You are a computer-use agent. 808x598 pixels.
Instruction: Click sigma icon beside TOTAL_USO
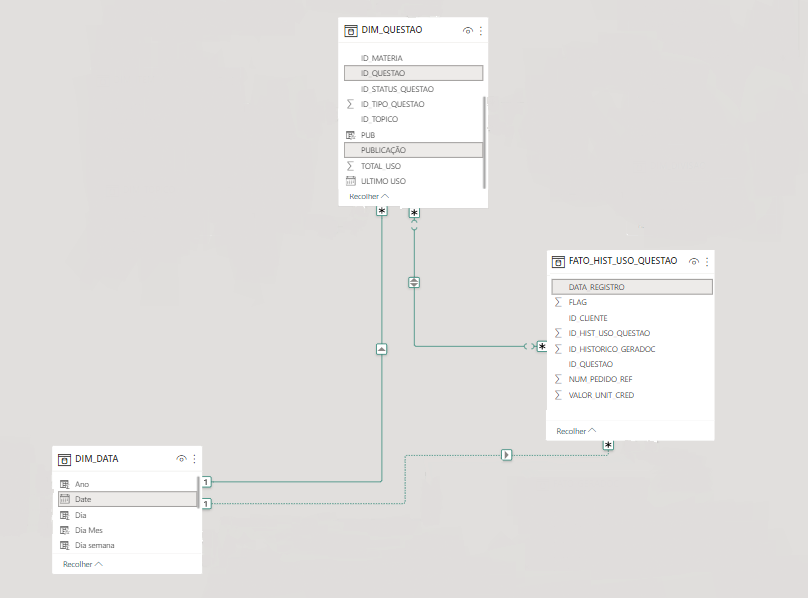(x=350, y=166)
